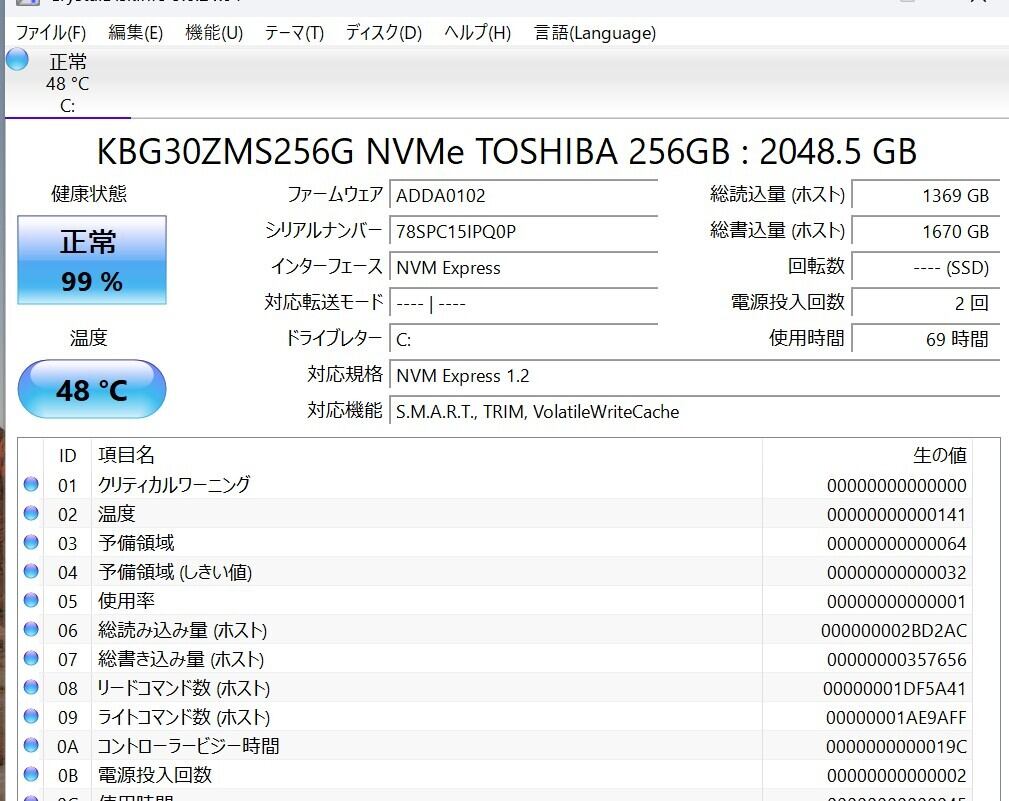This screenshot has height=801, width=1009.
Task: Click the status orb for リードコマンド数 row
Action: click(x=31, y=686)
